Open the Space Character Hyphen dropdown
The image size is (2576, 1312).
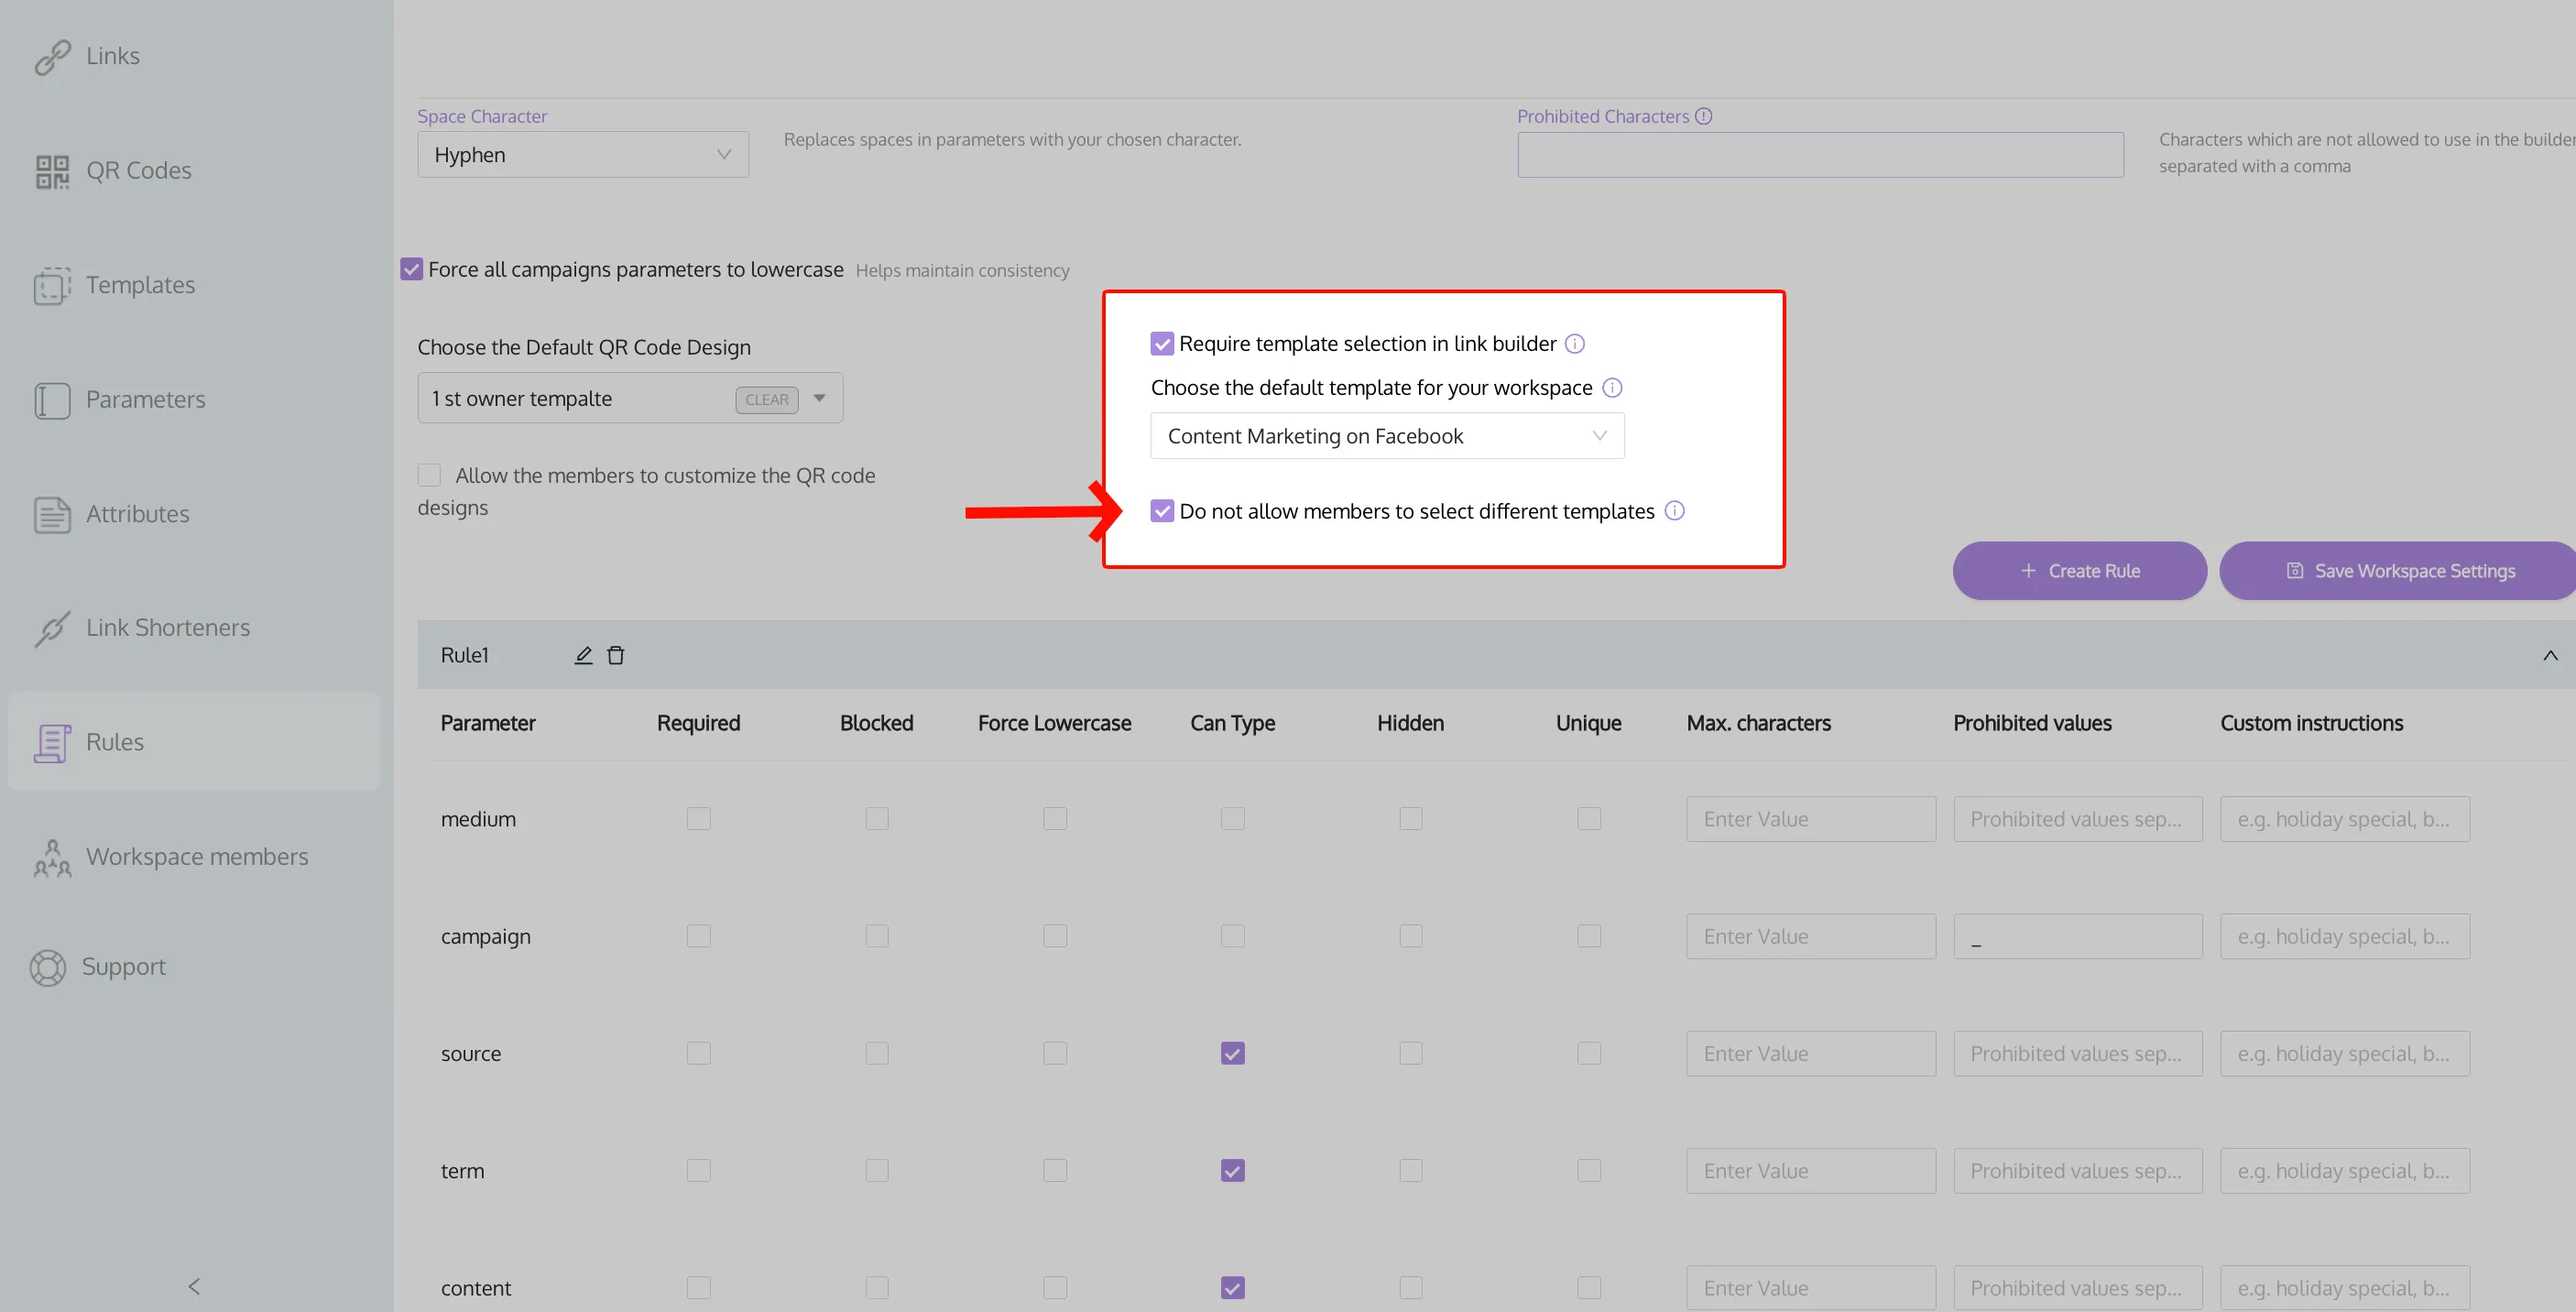582,155
